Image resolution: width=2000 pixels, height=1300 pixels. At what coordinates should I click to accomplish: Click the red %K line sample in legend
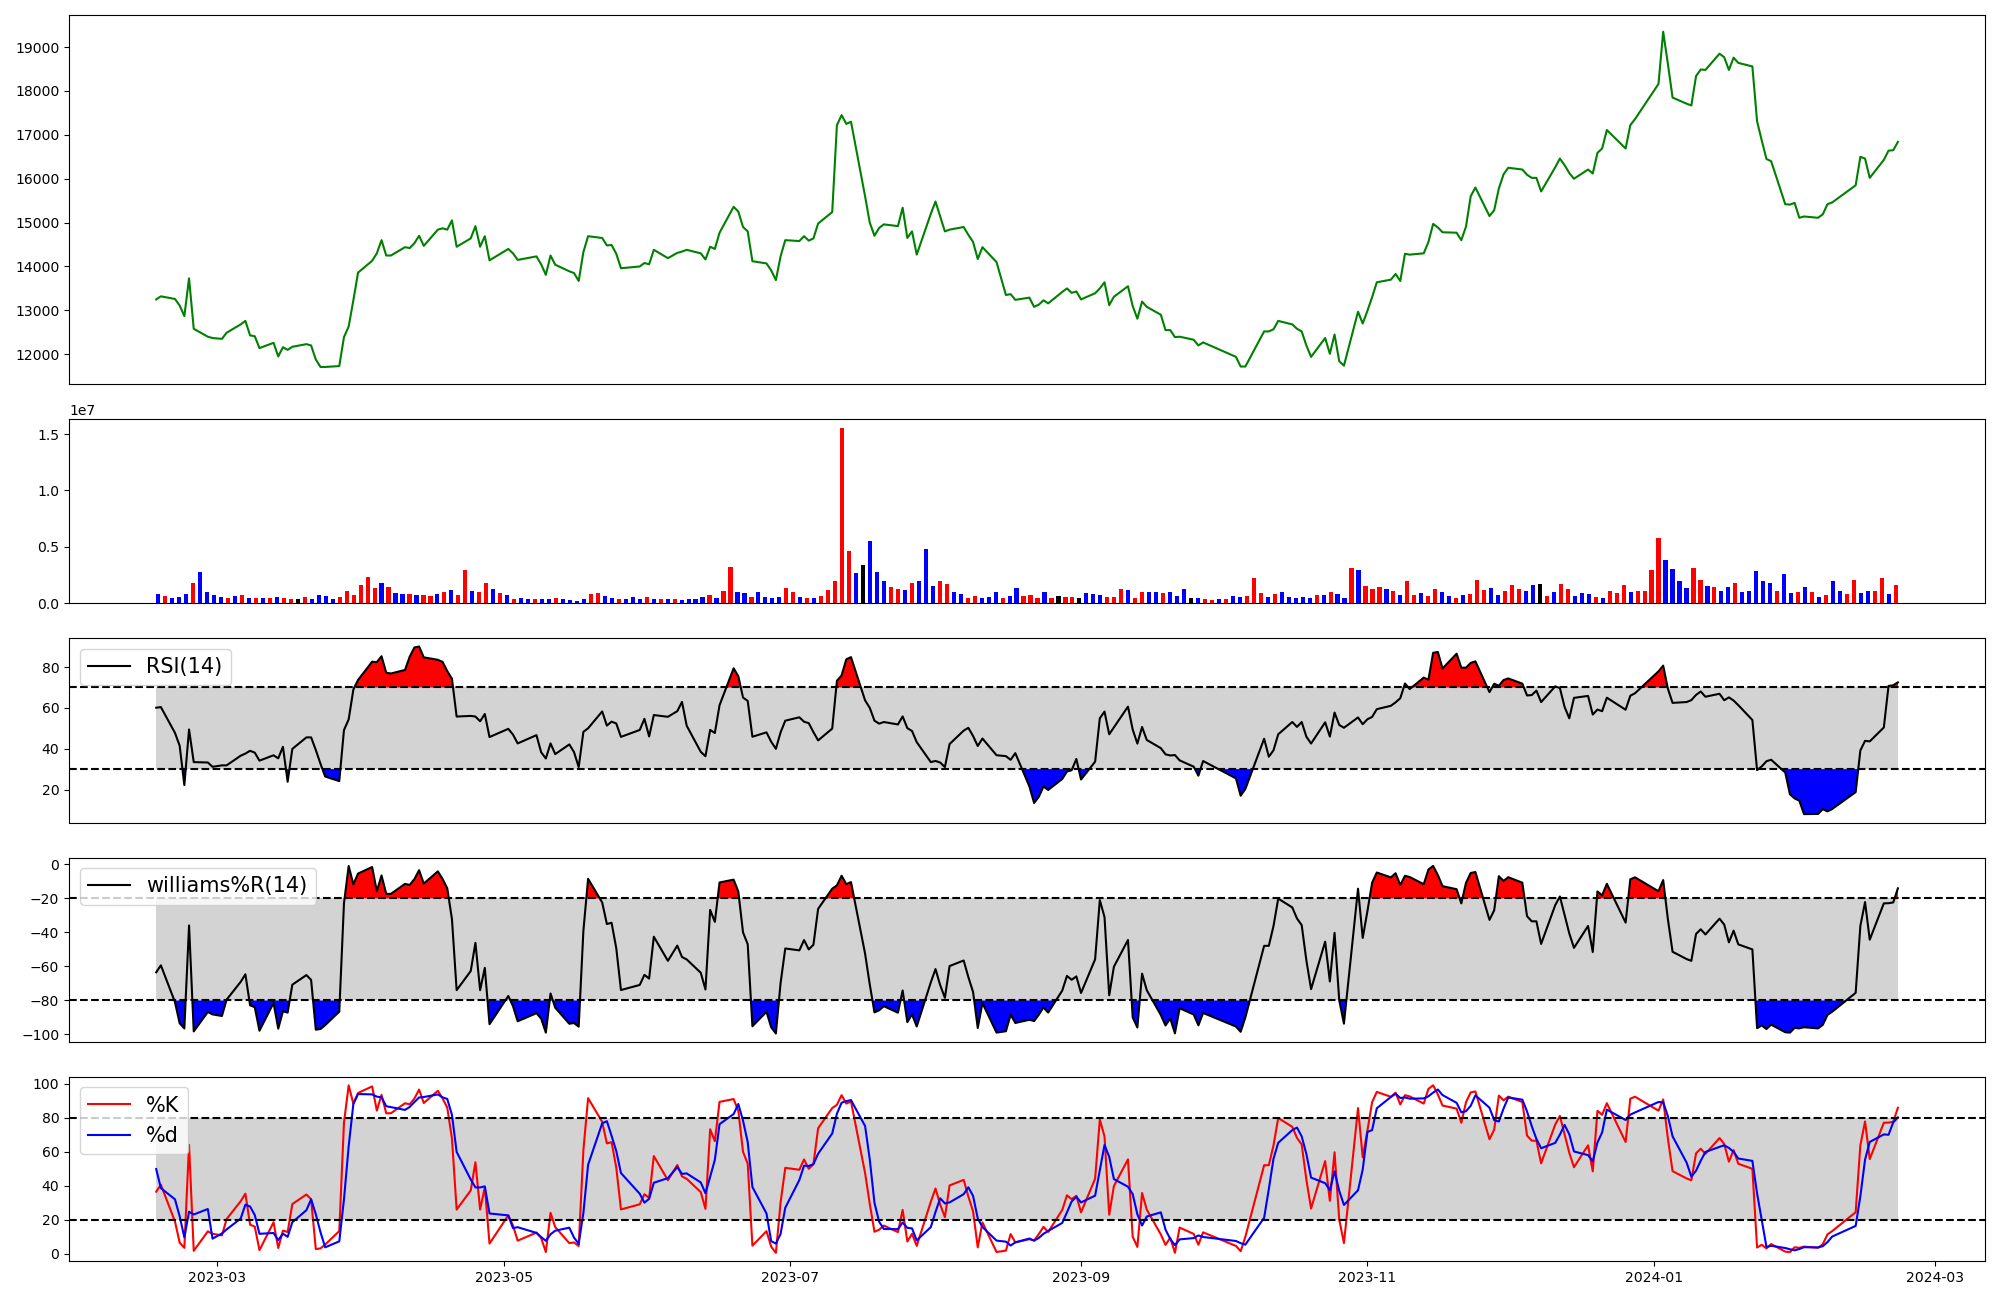click(x=110, y=1105)
